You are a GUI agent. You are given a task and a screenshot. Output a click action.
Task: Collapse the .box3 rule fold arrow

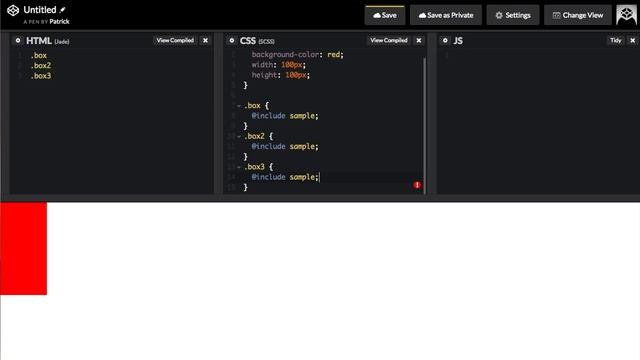click(239, 167)
